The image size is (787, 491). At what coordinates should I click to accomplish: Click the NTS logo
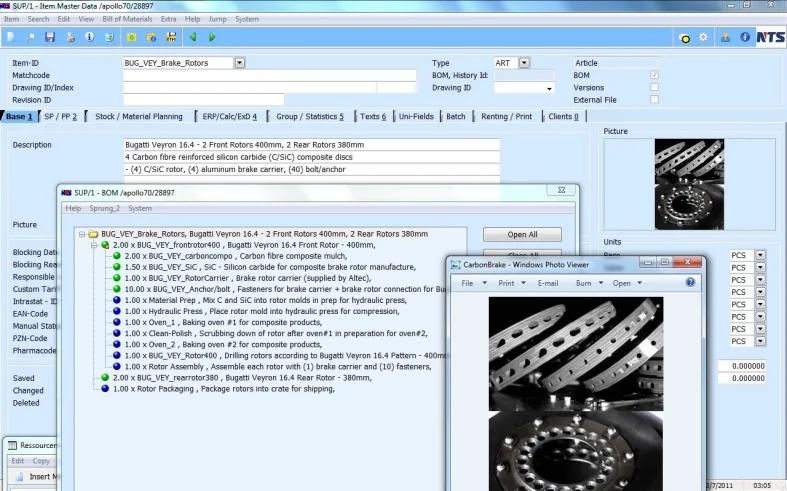tap(770, 37)
